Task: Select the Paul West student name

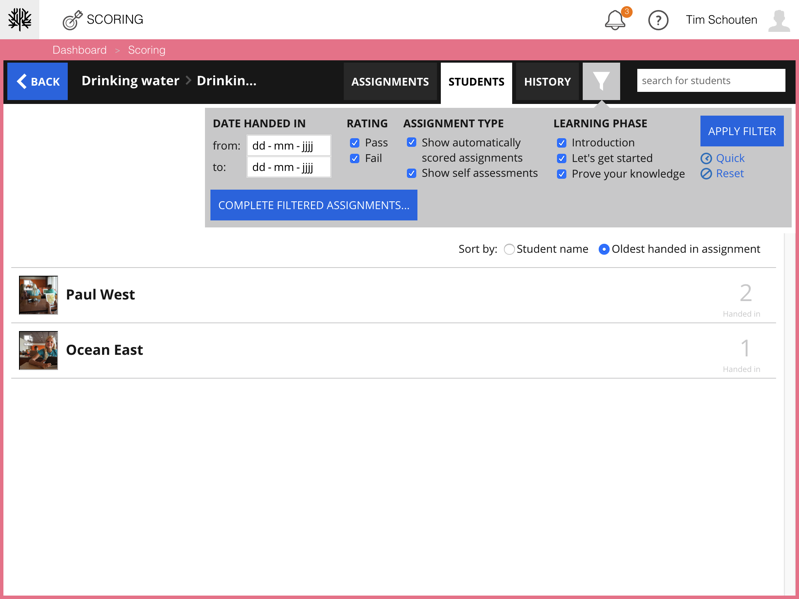Action: tap(100, 295)
